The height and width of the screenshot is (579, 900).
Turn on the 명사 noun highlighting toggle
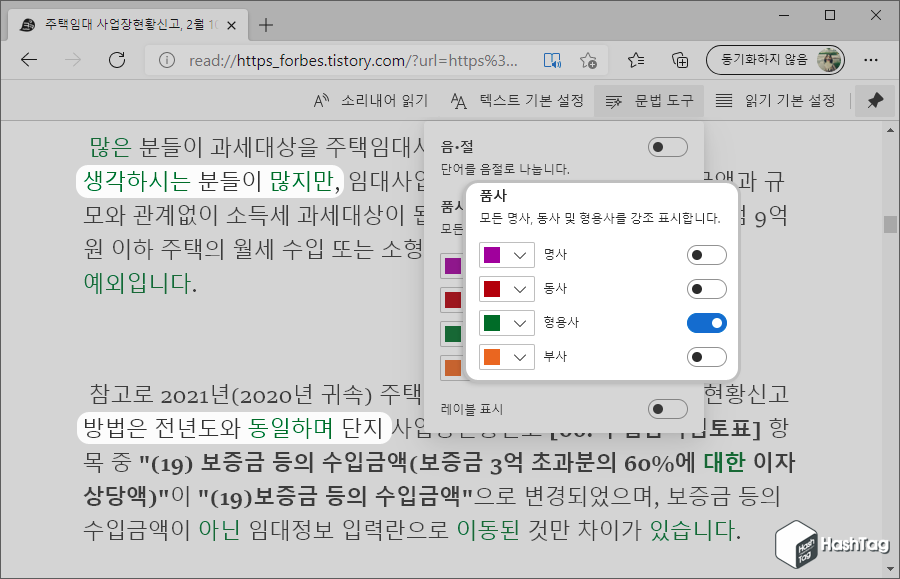pyautogui.click(x=707, y=254)
